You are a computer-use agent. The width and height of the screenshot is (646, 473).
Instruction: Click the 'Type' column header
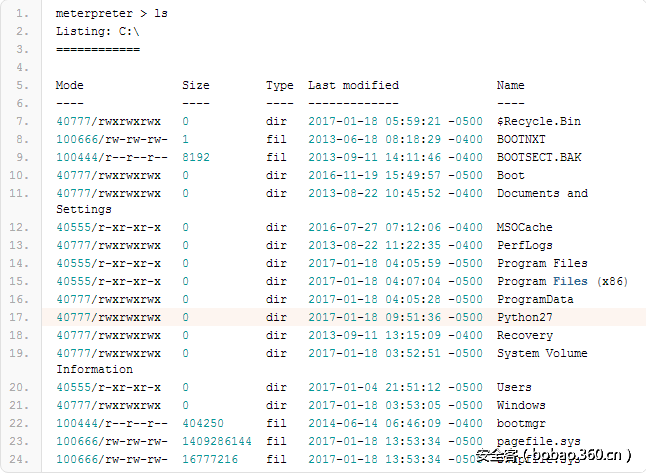(280, 85)
